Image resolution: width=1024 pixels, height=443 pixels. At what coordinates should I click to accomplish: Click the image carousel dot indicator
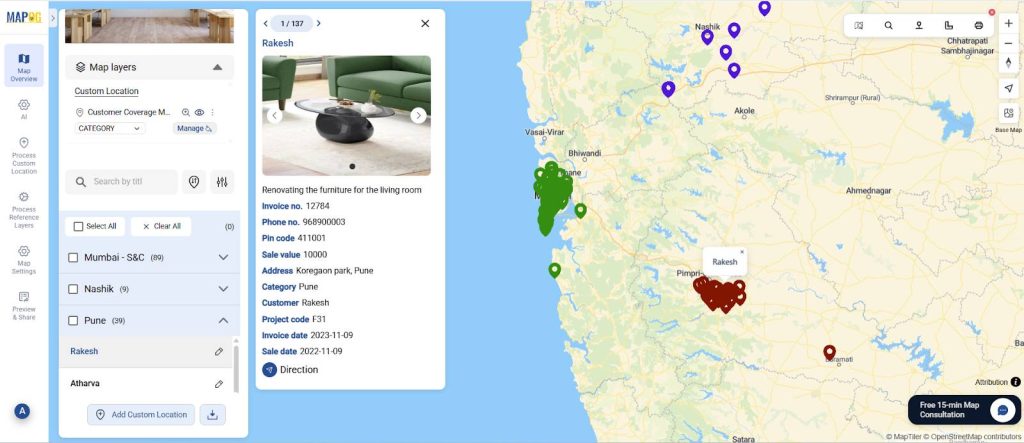click(352, 167)
